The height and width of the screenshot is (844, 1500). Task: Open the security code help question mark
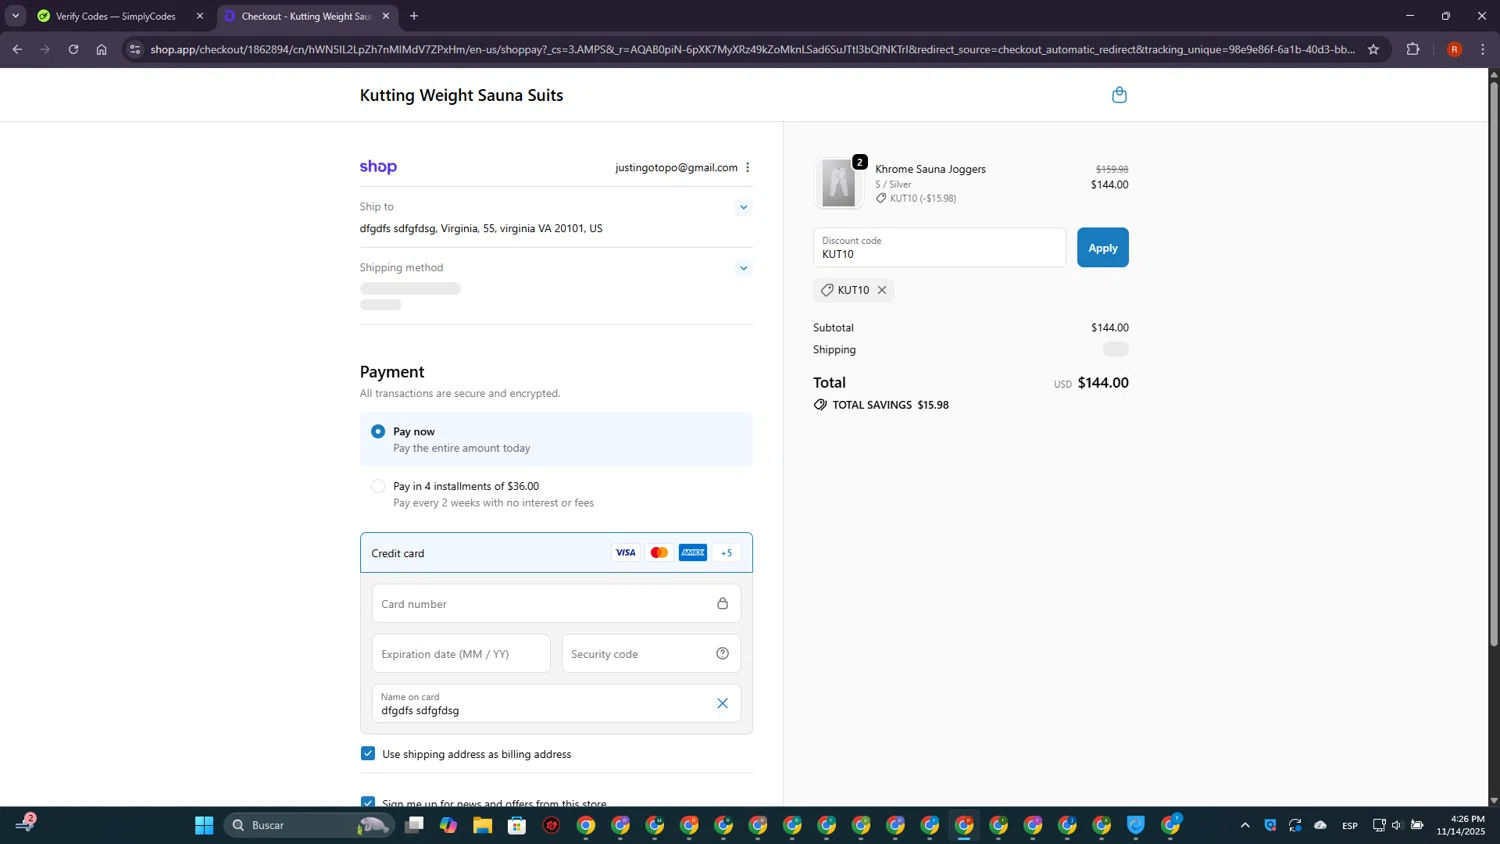(722, 654)
